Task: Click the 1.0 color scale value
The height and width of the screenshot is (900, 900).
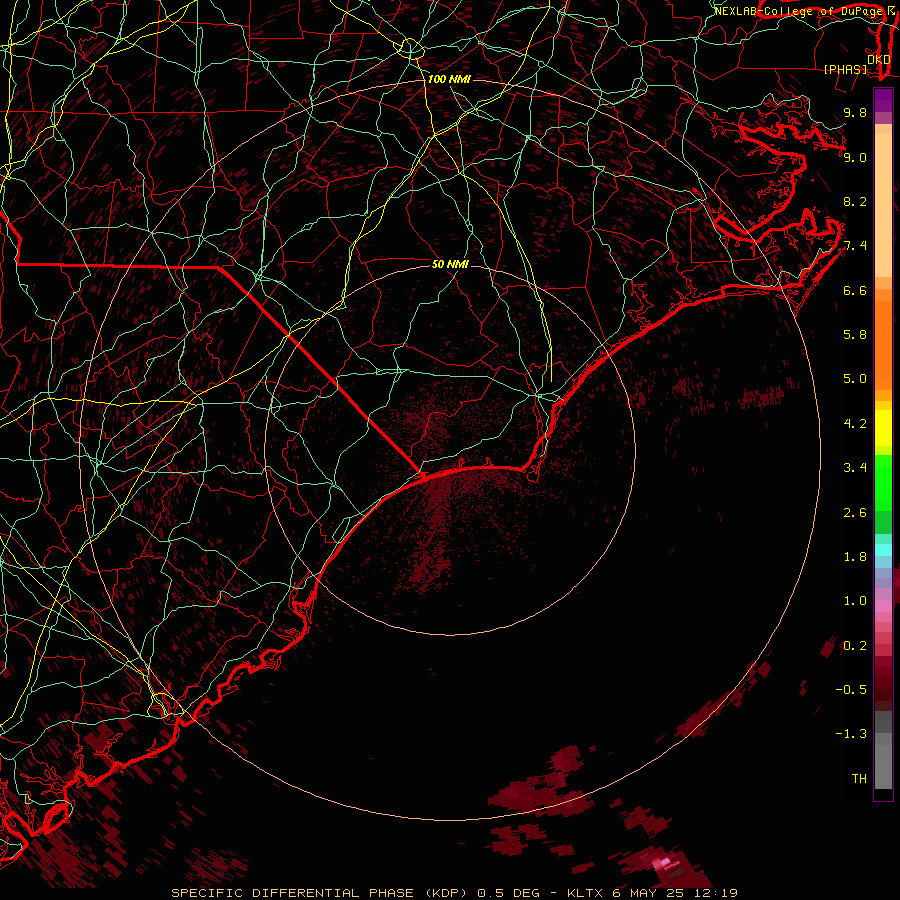Action: pyautogui.click(x=855, y=601)
